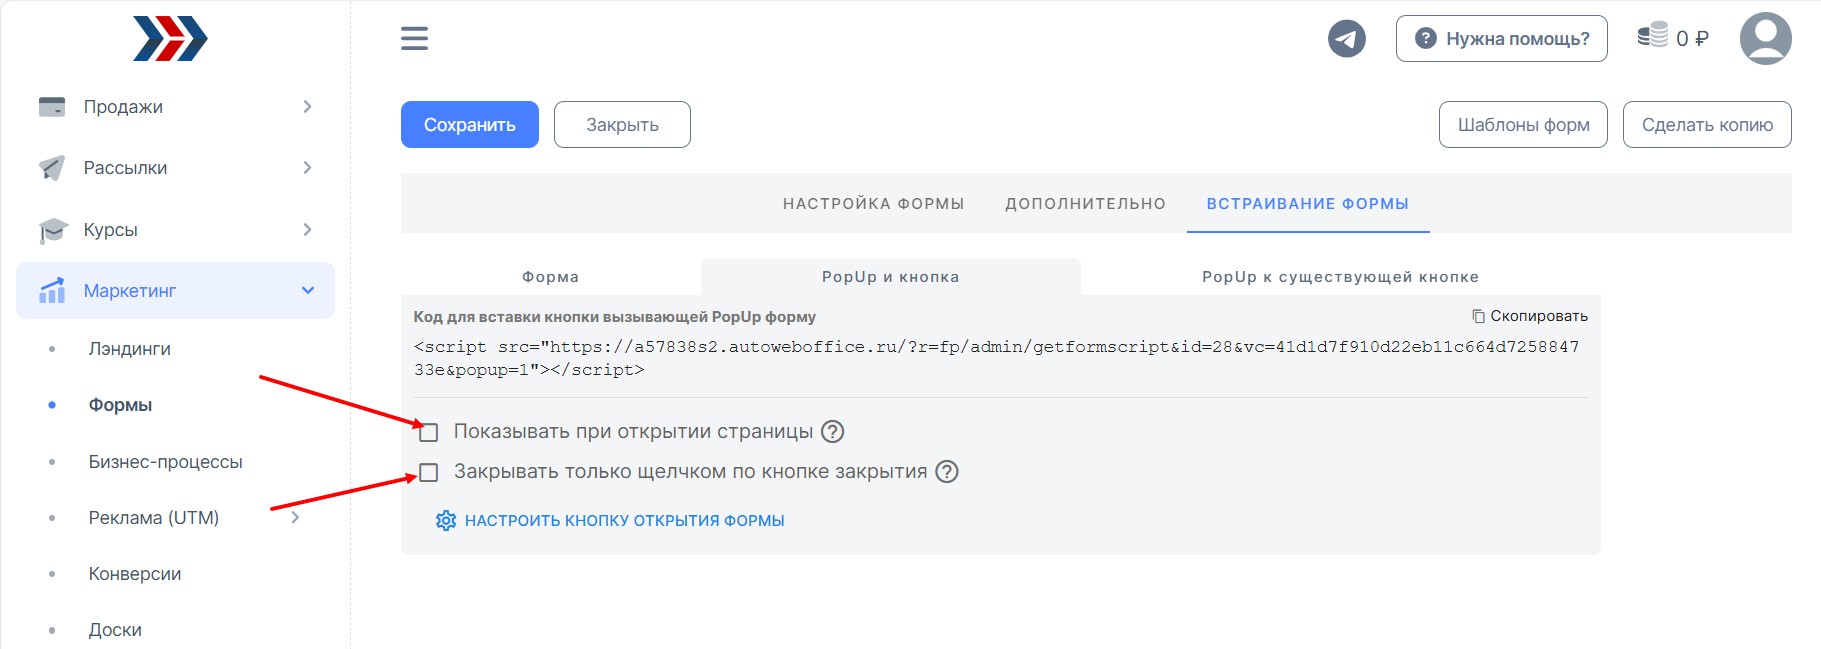Viewport: 1821px width, 649px height.
Task: Open Реклама (UTM) in the sidebar
Action: click(x=153, y=518)
